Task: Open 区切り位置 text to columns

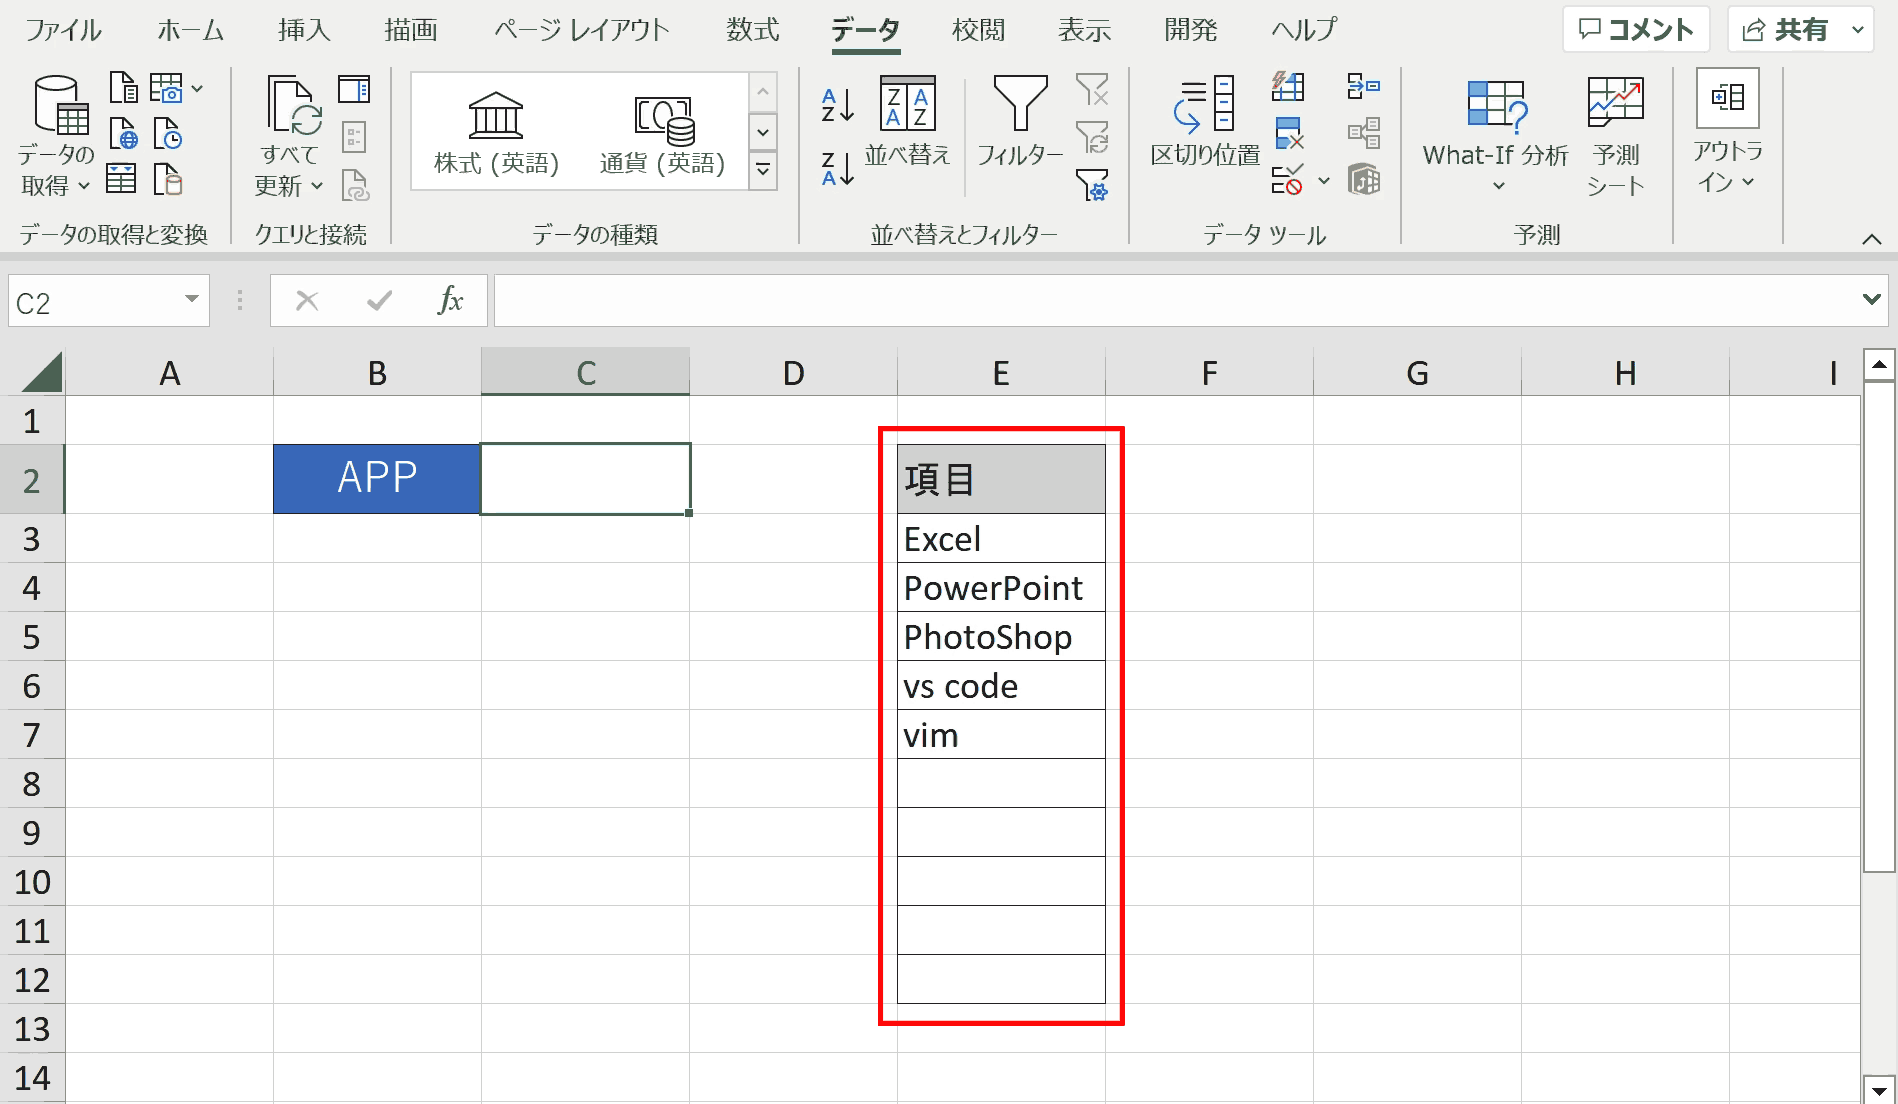Action: point(1205,120)
